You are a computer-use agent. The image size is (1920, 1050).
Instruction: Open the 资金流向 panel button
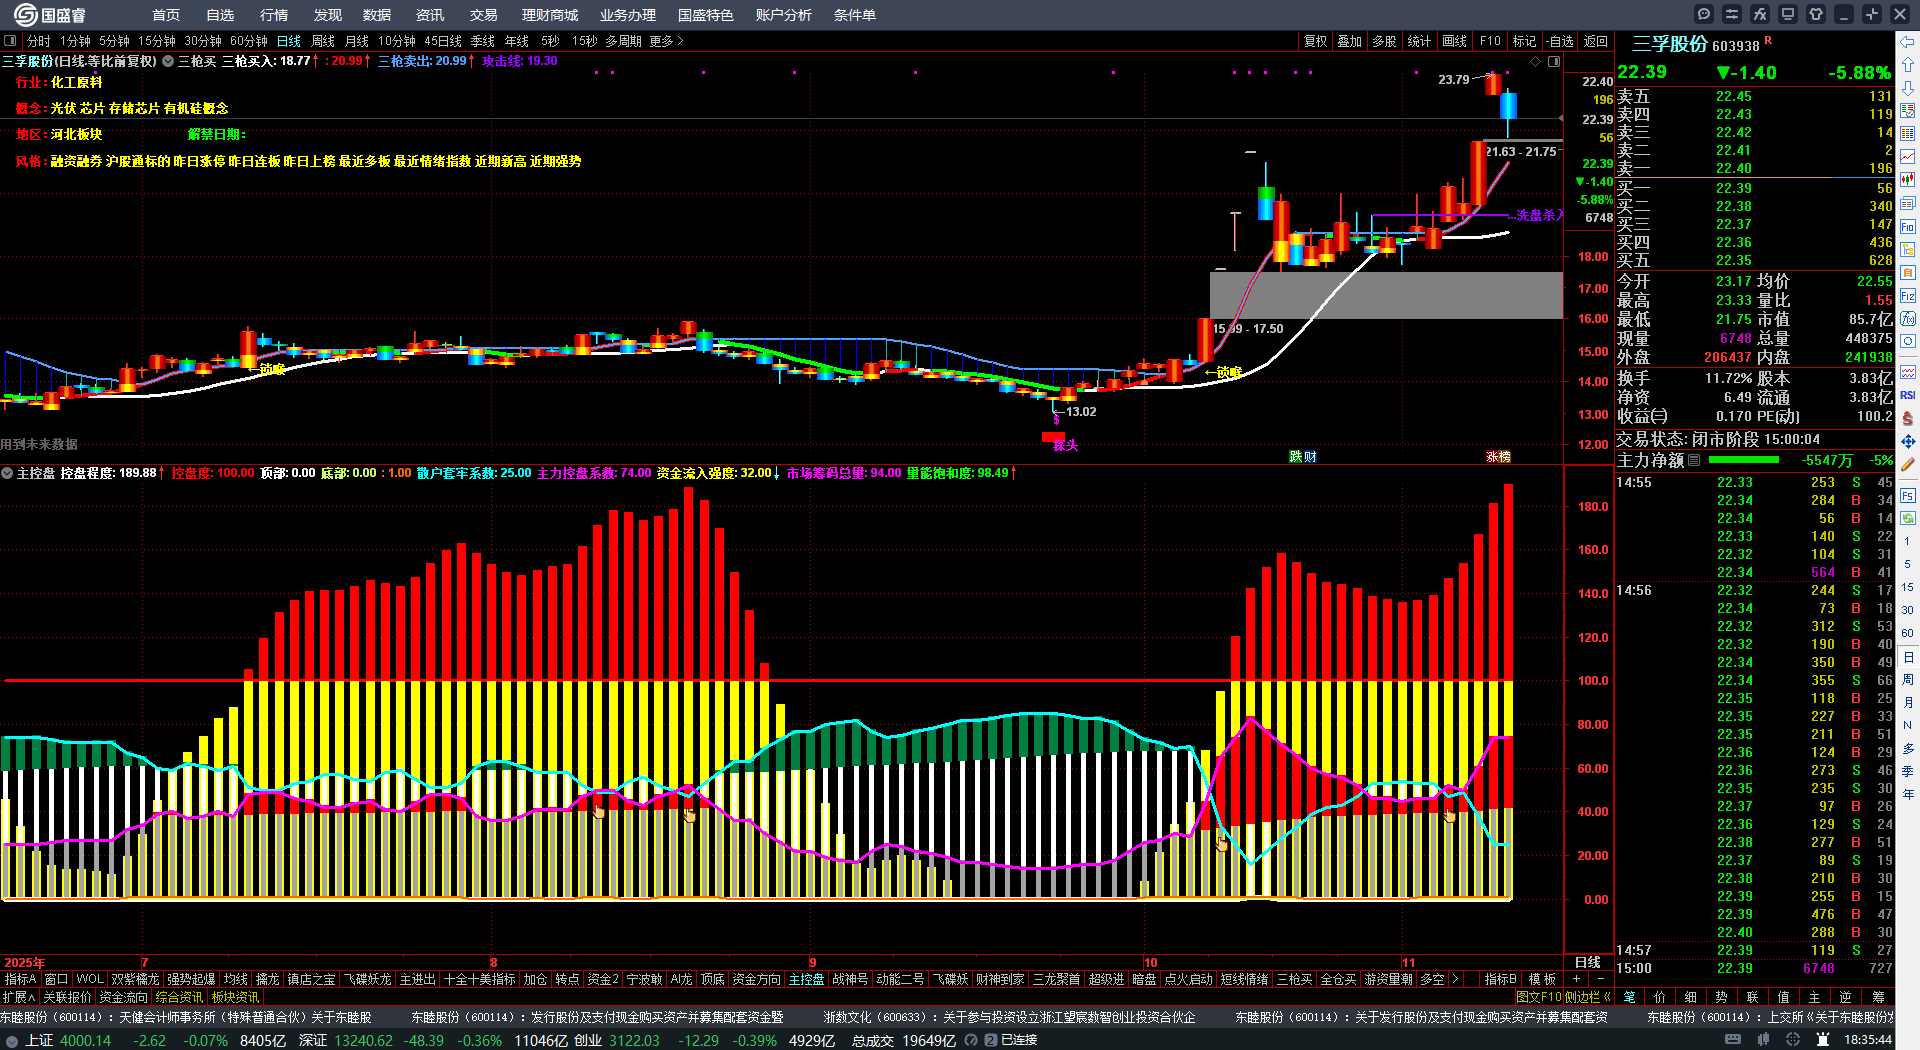[x=123, y=997]
